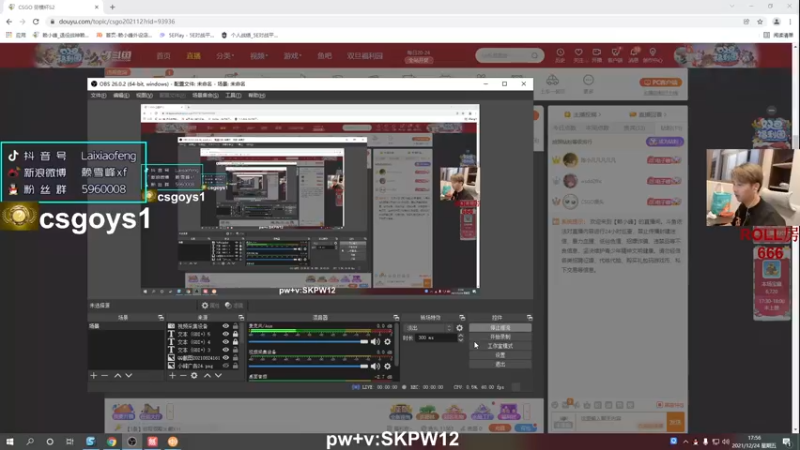Expand Douyu category dropdown in navigation

tap(224, 56)
